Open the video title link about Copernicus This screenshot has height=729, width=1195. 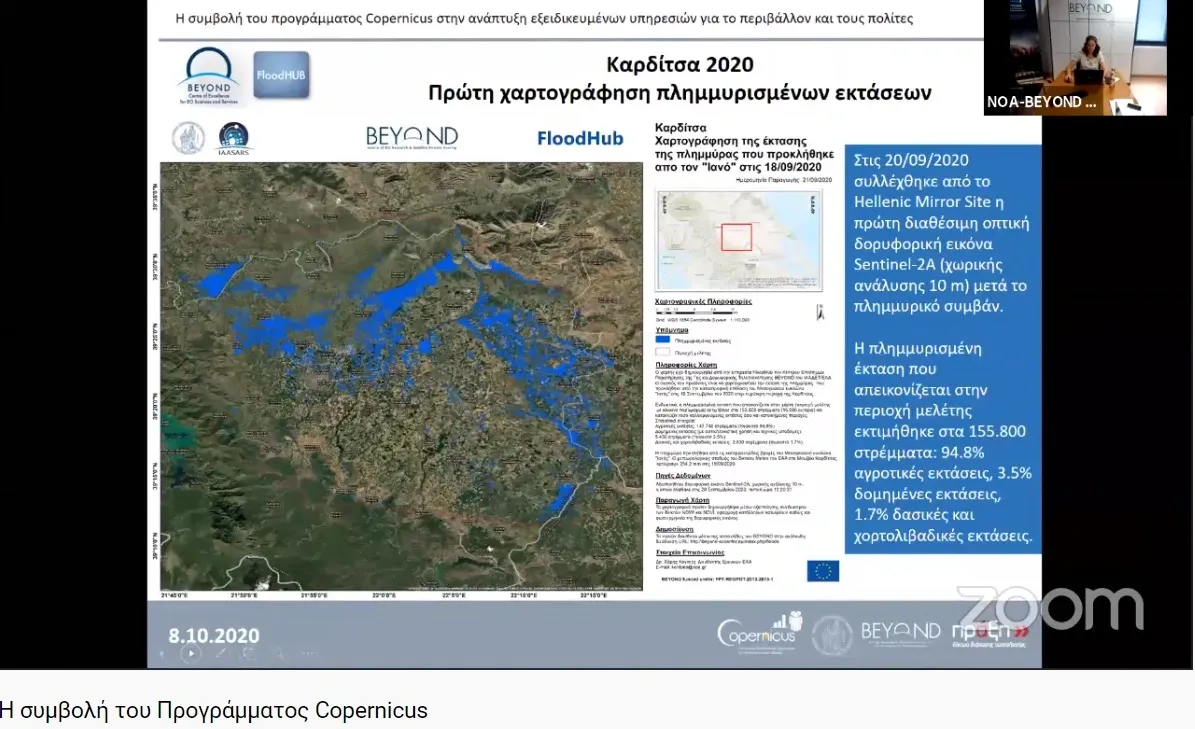[x=214, y=710]
